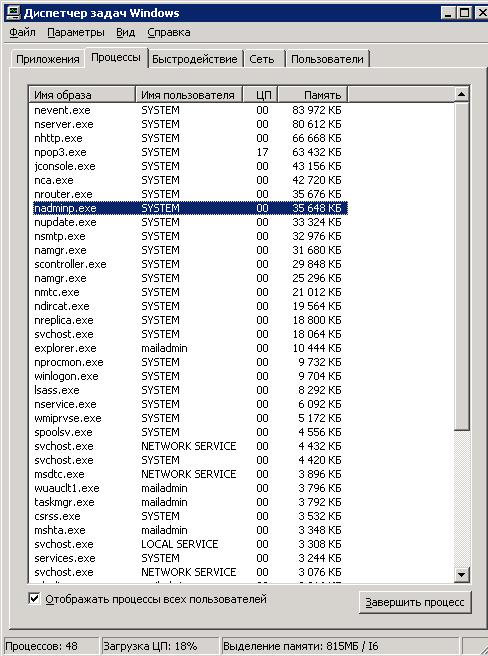
Task: Click Завершить процесс button
Action: click(x=415, y=602)
